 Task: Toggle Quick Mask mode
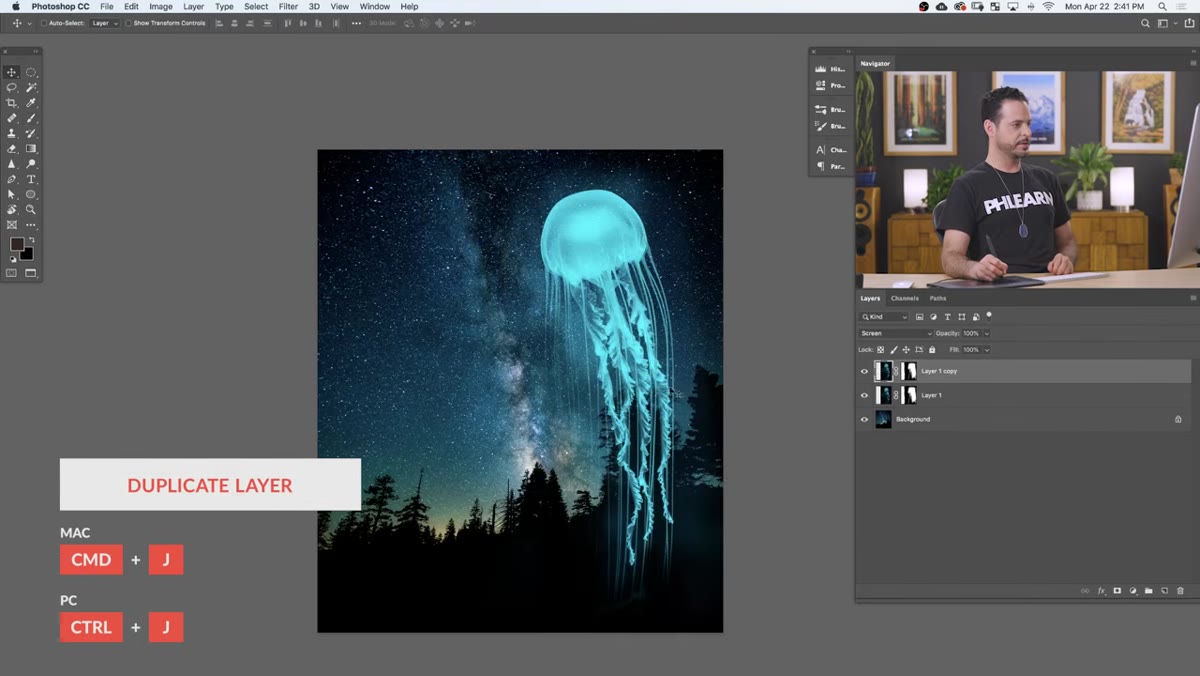coord(12,273)
